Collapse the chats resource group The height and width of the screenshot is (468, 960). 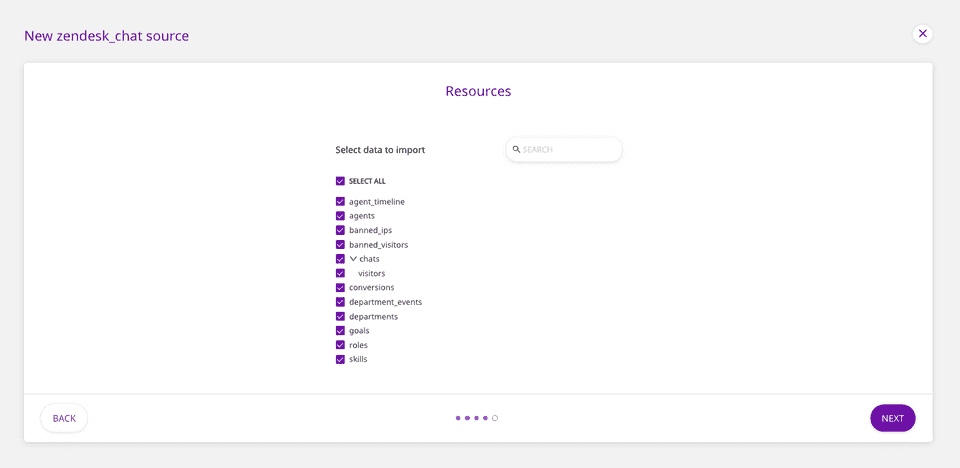[353, 259]
